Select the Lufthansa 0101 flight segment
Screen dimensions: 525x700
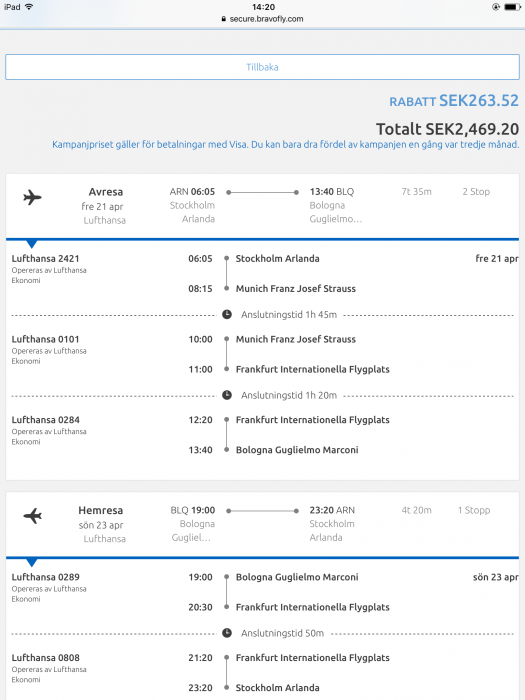click(x=262, y=354)
